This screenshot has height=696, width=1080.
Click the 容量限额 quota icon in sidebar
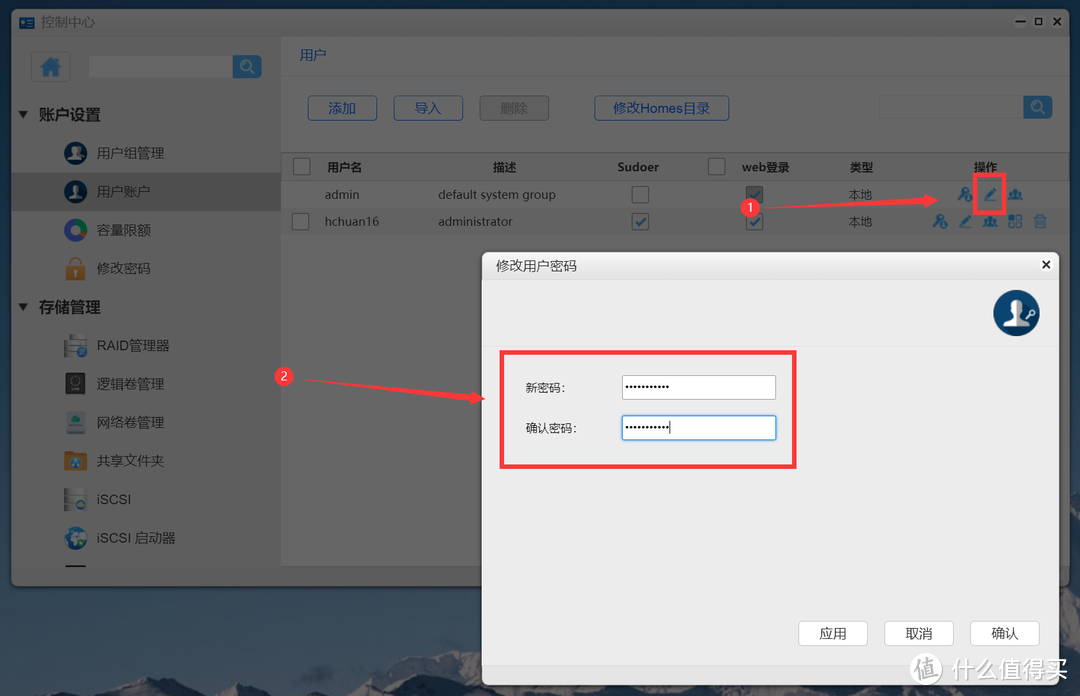75,230
